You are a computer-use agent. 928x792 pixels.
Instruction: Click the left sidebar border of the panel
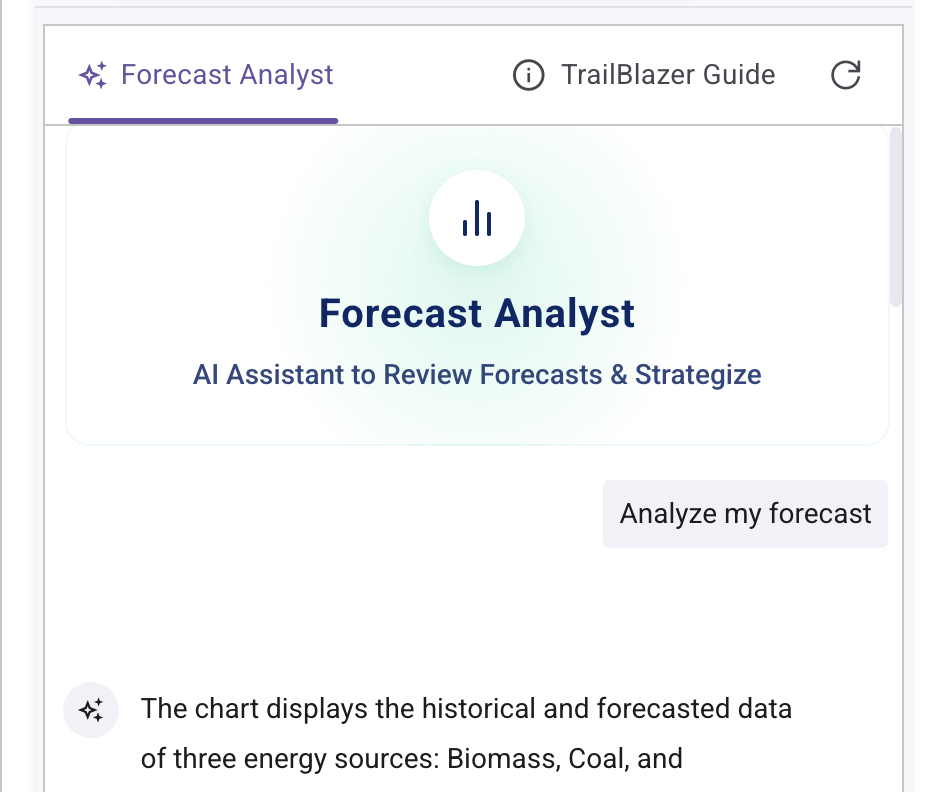click(x=44, y=400)
